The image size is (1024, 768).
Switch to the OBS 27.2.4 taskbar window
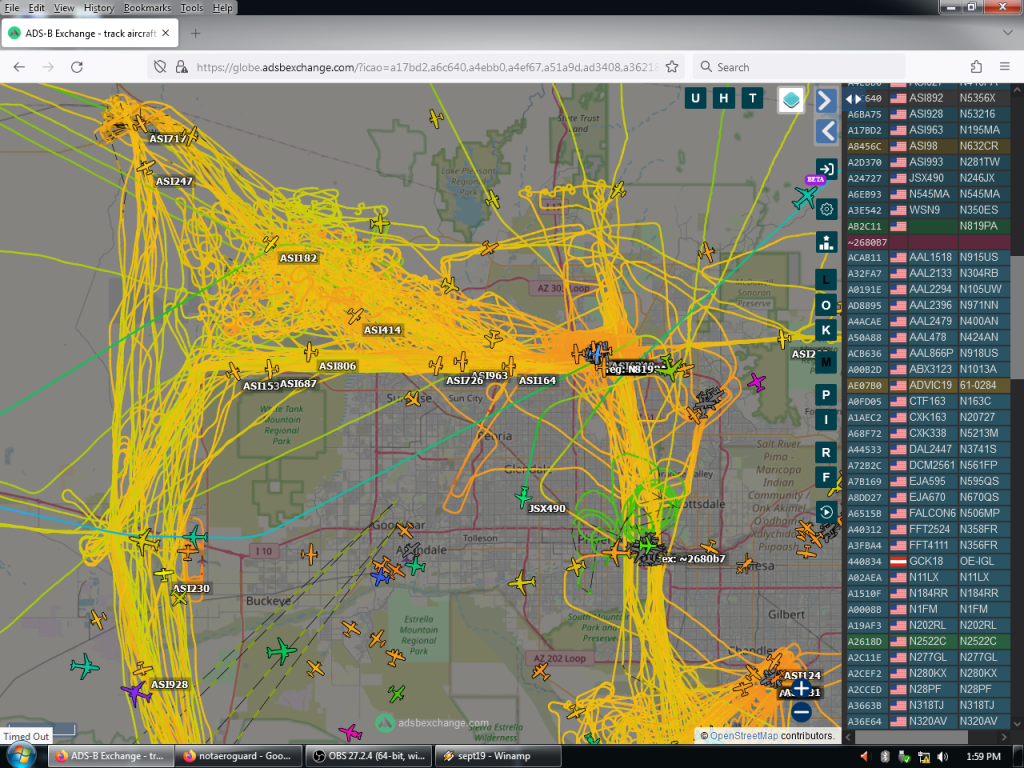369,756
